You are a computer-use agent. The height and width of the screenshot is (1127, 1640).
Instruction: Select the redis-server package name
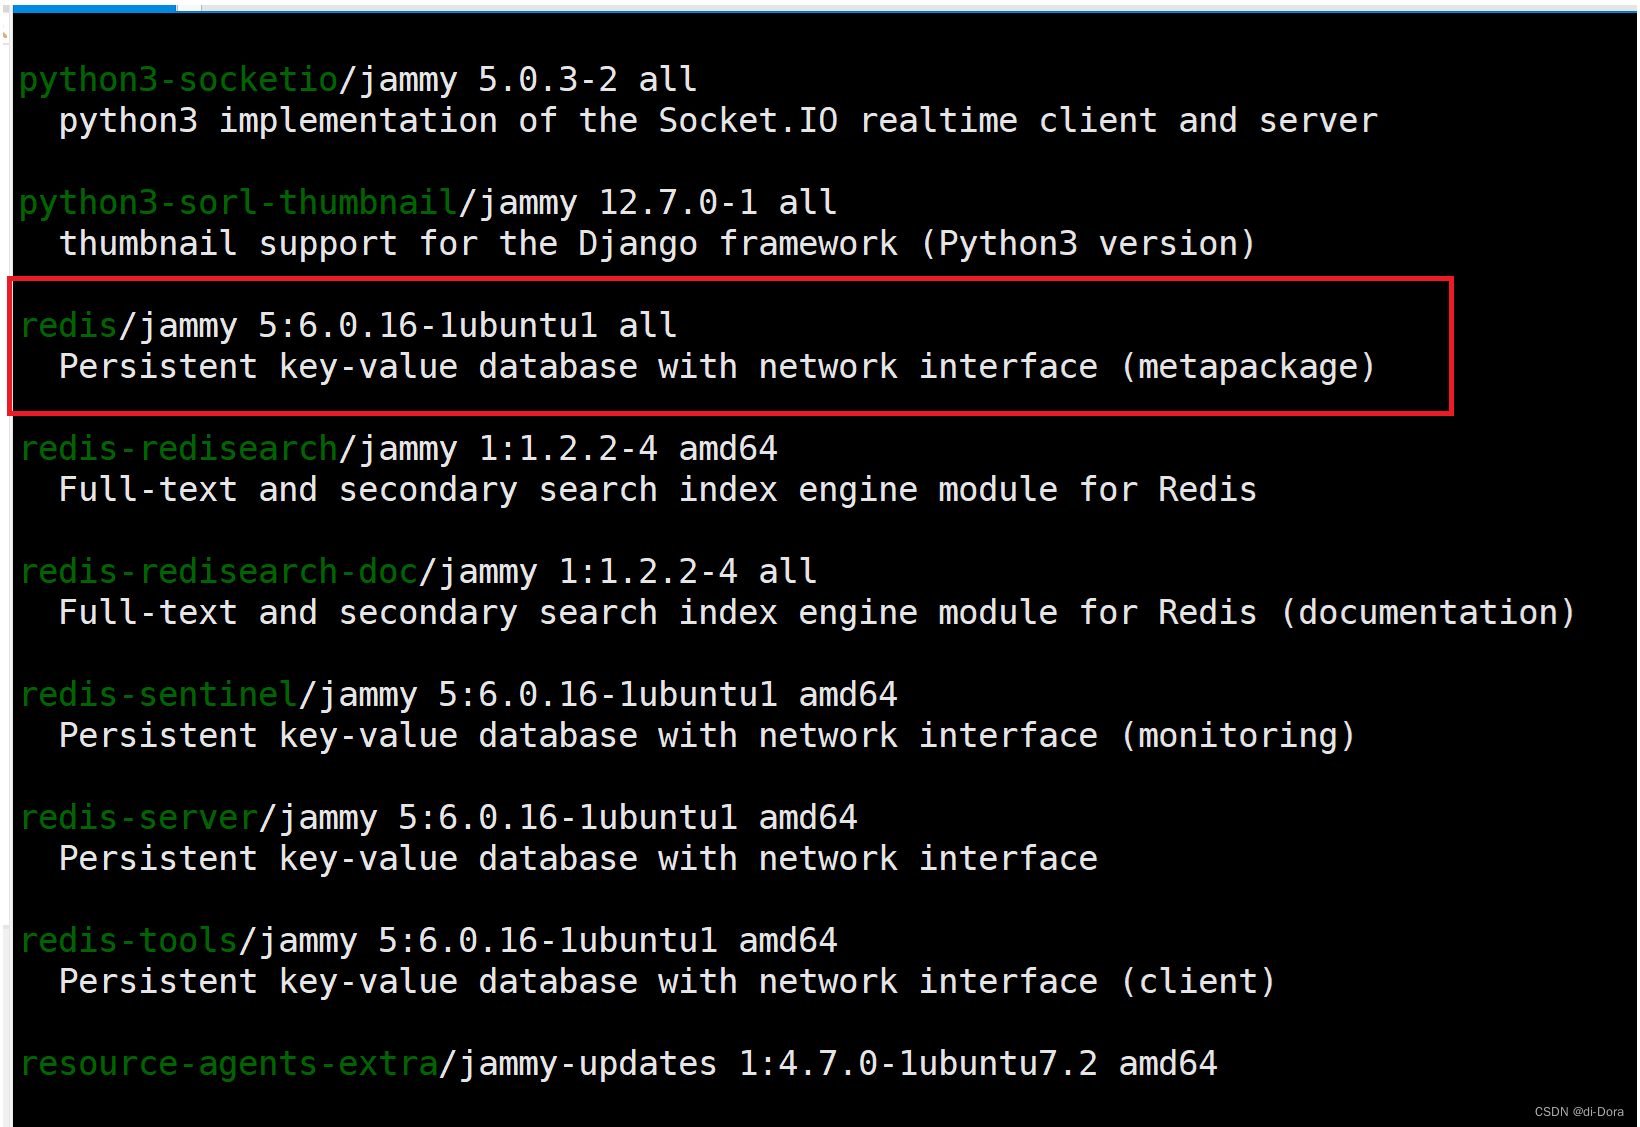139,818
